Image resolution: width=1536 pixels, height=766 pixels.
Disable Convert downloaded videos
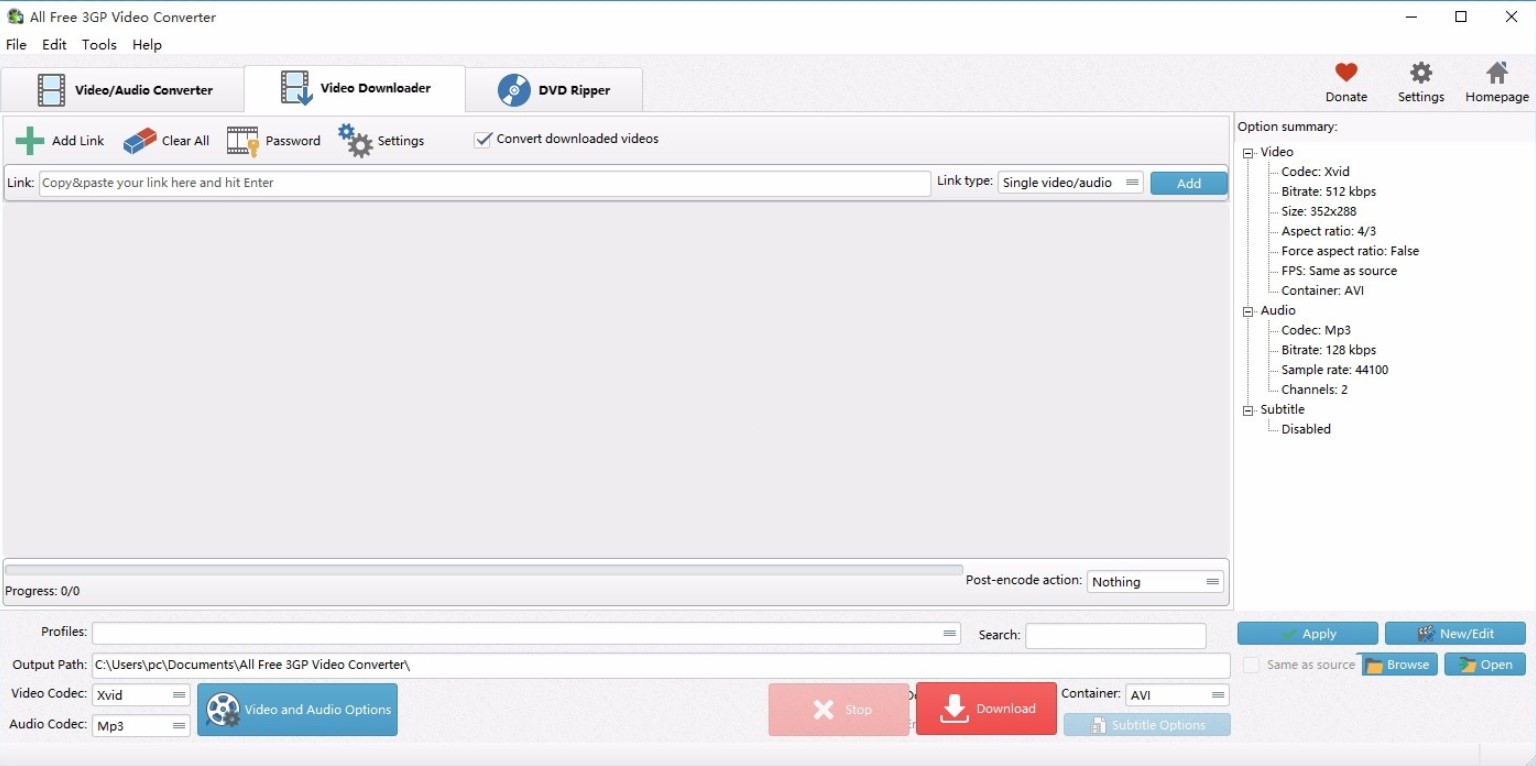[x=484, y=139]
